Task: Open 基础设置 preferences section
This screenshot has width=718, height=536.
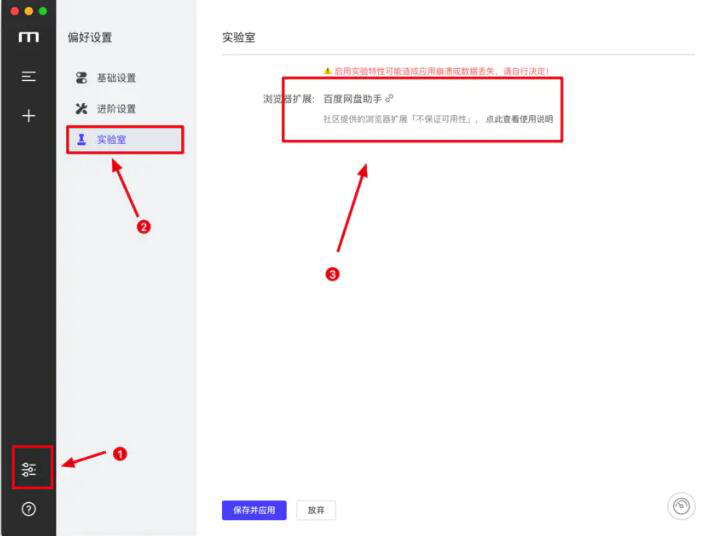Action: point(125,78)
